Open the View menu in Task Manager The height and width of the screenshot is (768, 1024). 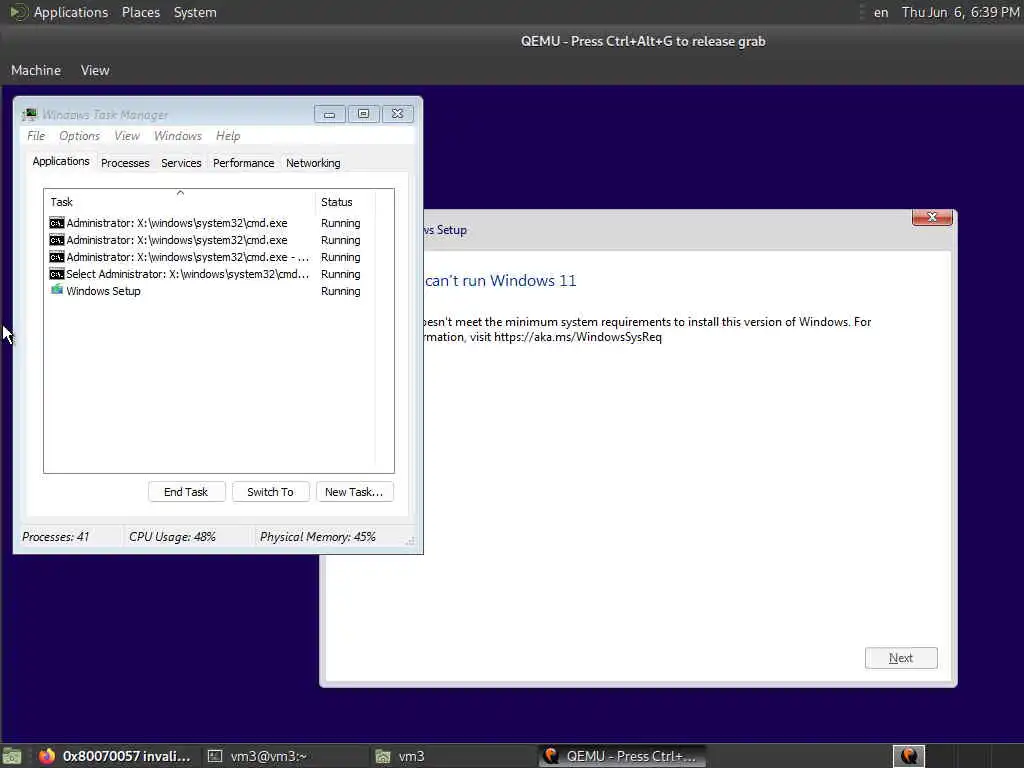[x=127, y=136]
